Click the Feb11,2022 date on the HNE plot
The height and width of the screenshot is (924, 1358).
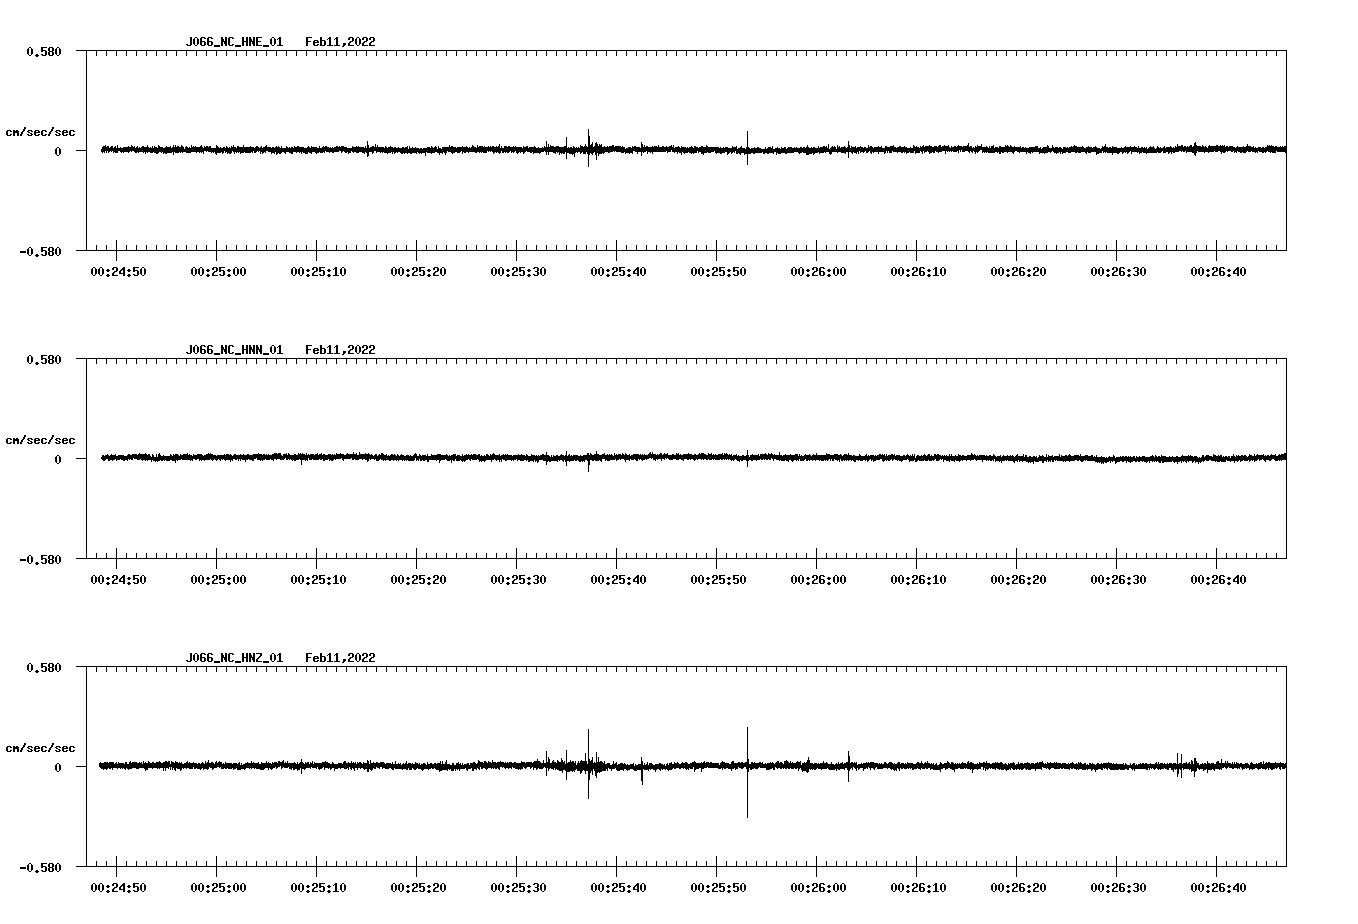340,42
